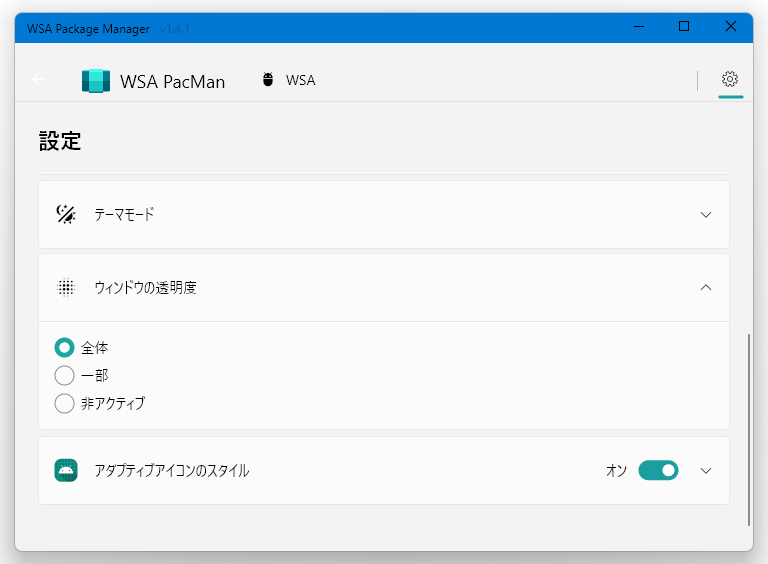This screenshot has width=768, height=564.
Task: Select the 全体 radio option
Action: 64,348
